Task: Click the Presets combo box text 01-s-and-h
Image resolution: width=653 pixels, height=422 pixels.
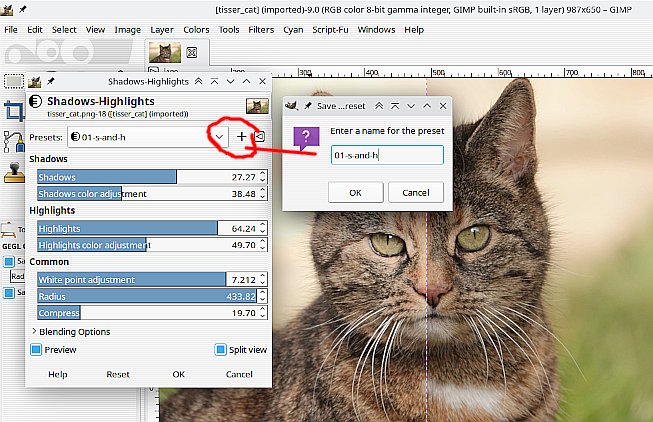Action: 103,137
